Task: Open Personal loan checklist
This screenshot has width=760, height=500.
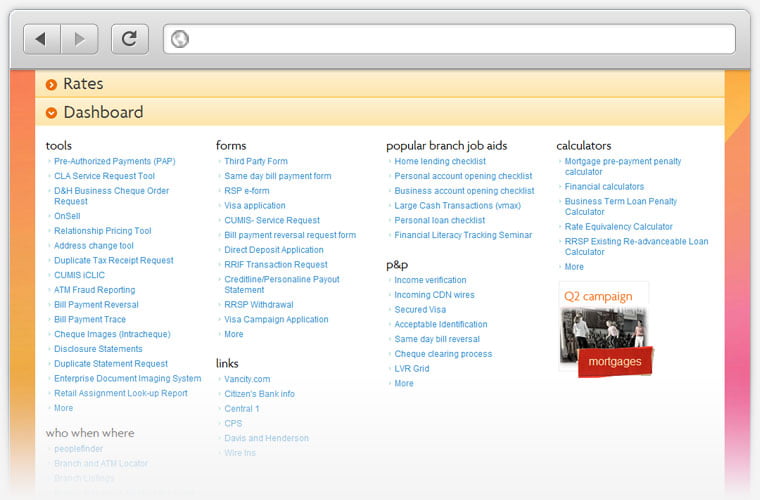Action: [x=440, y=220]
